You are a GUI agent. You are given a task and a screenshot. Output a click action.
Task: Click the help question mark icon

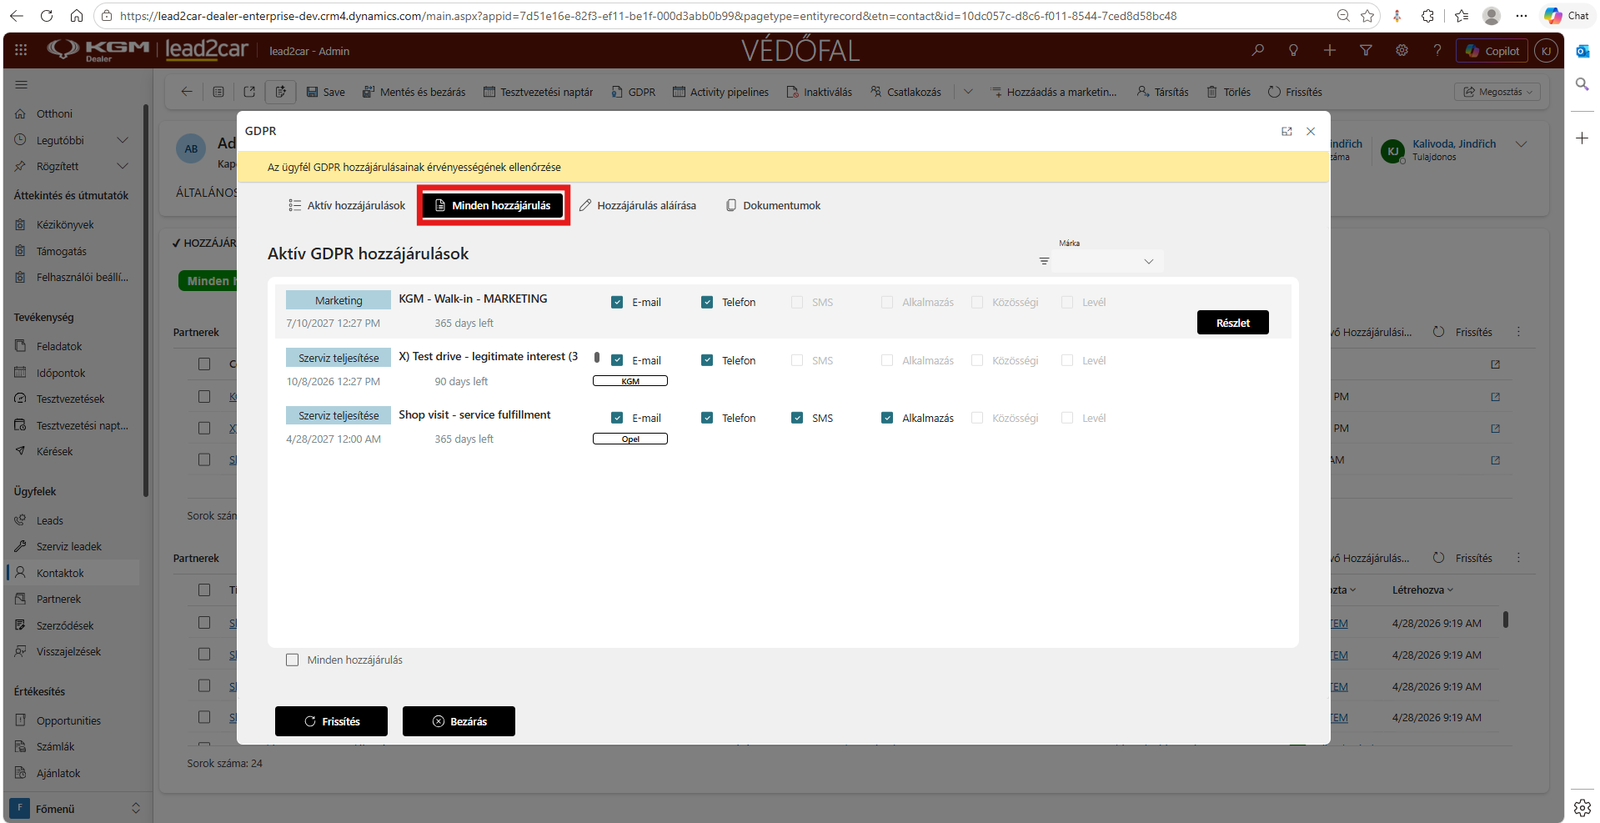pyautogui.click(x=1437, y=50)
